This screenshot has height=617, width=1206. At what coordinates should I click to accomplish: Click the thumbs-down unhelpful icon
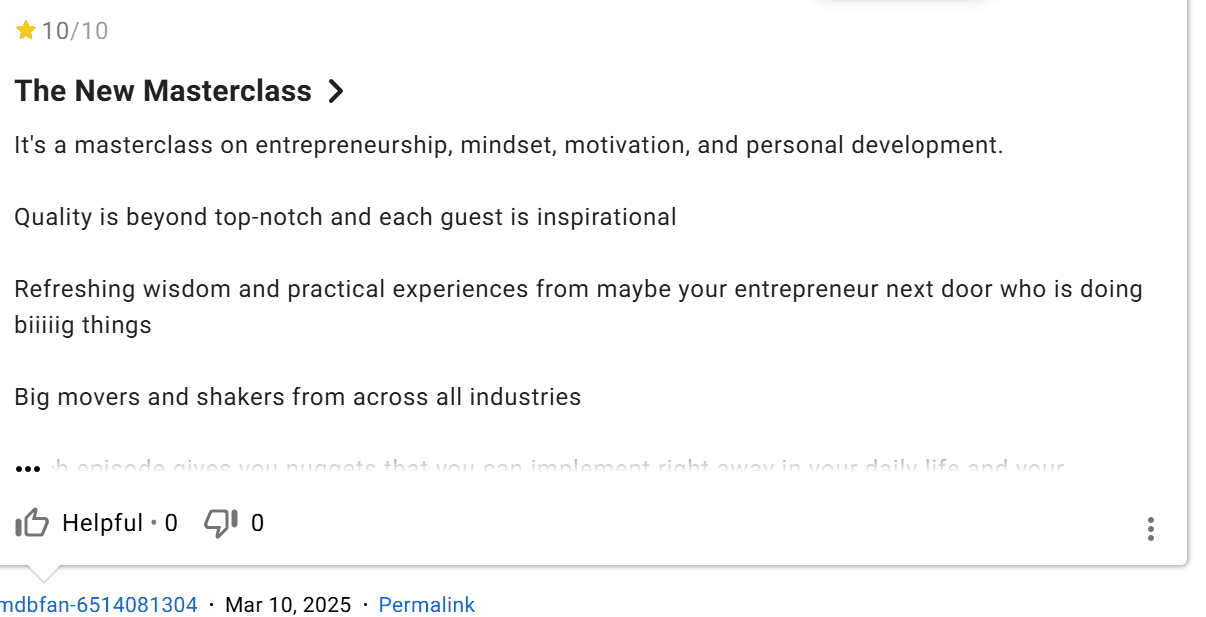pyautogui.click(x=220, y=522)
